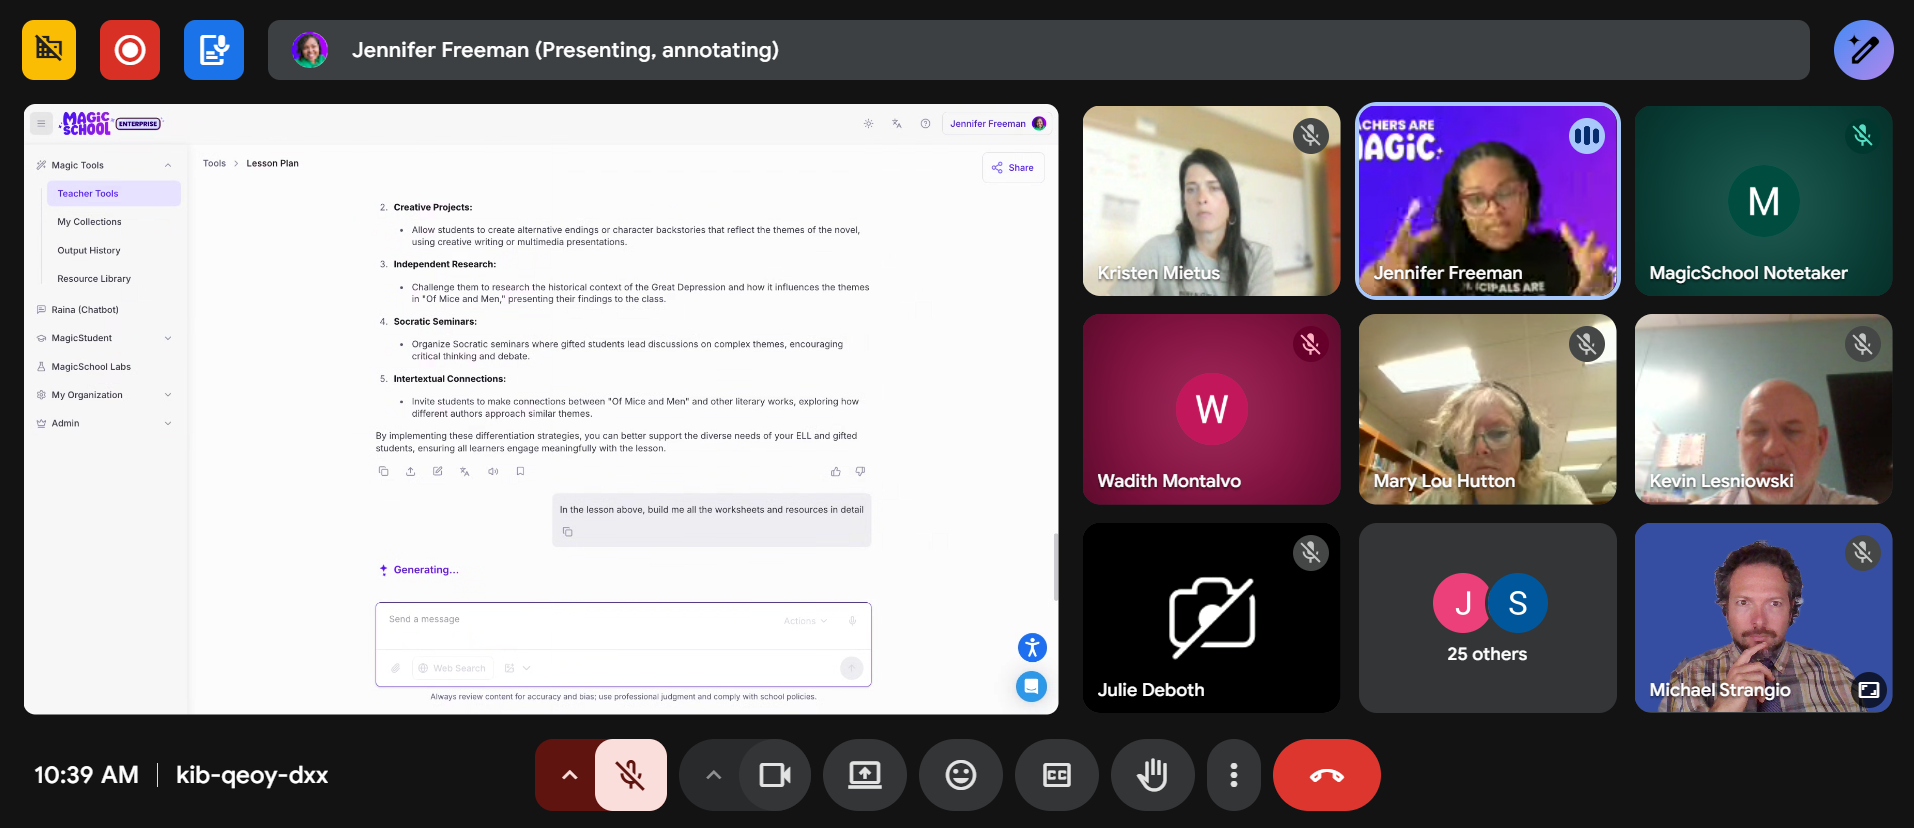
Task: Open the three-dot more options menu
Action: (1233, 775)
